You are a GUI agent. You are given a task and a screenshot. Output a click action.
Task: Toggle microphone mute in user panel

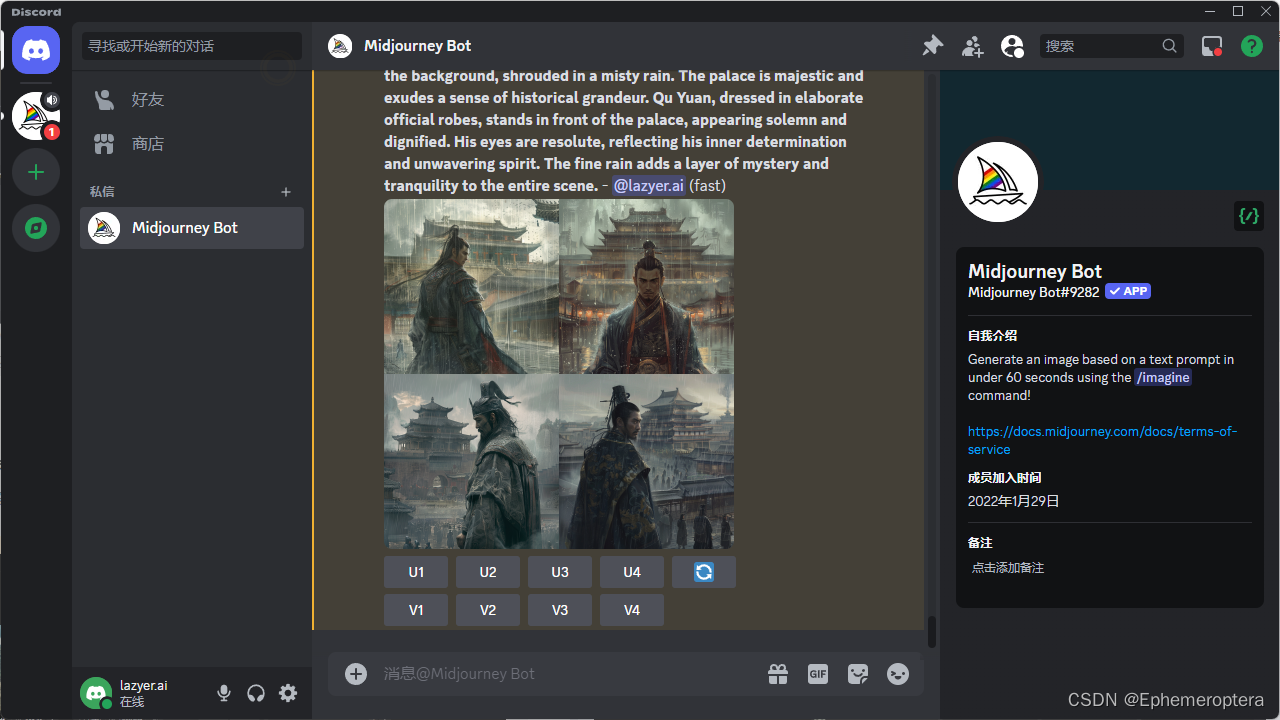(x=224, y=693)
